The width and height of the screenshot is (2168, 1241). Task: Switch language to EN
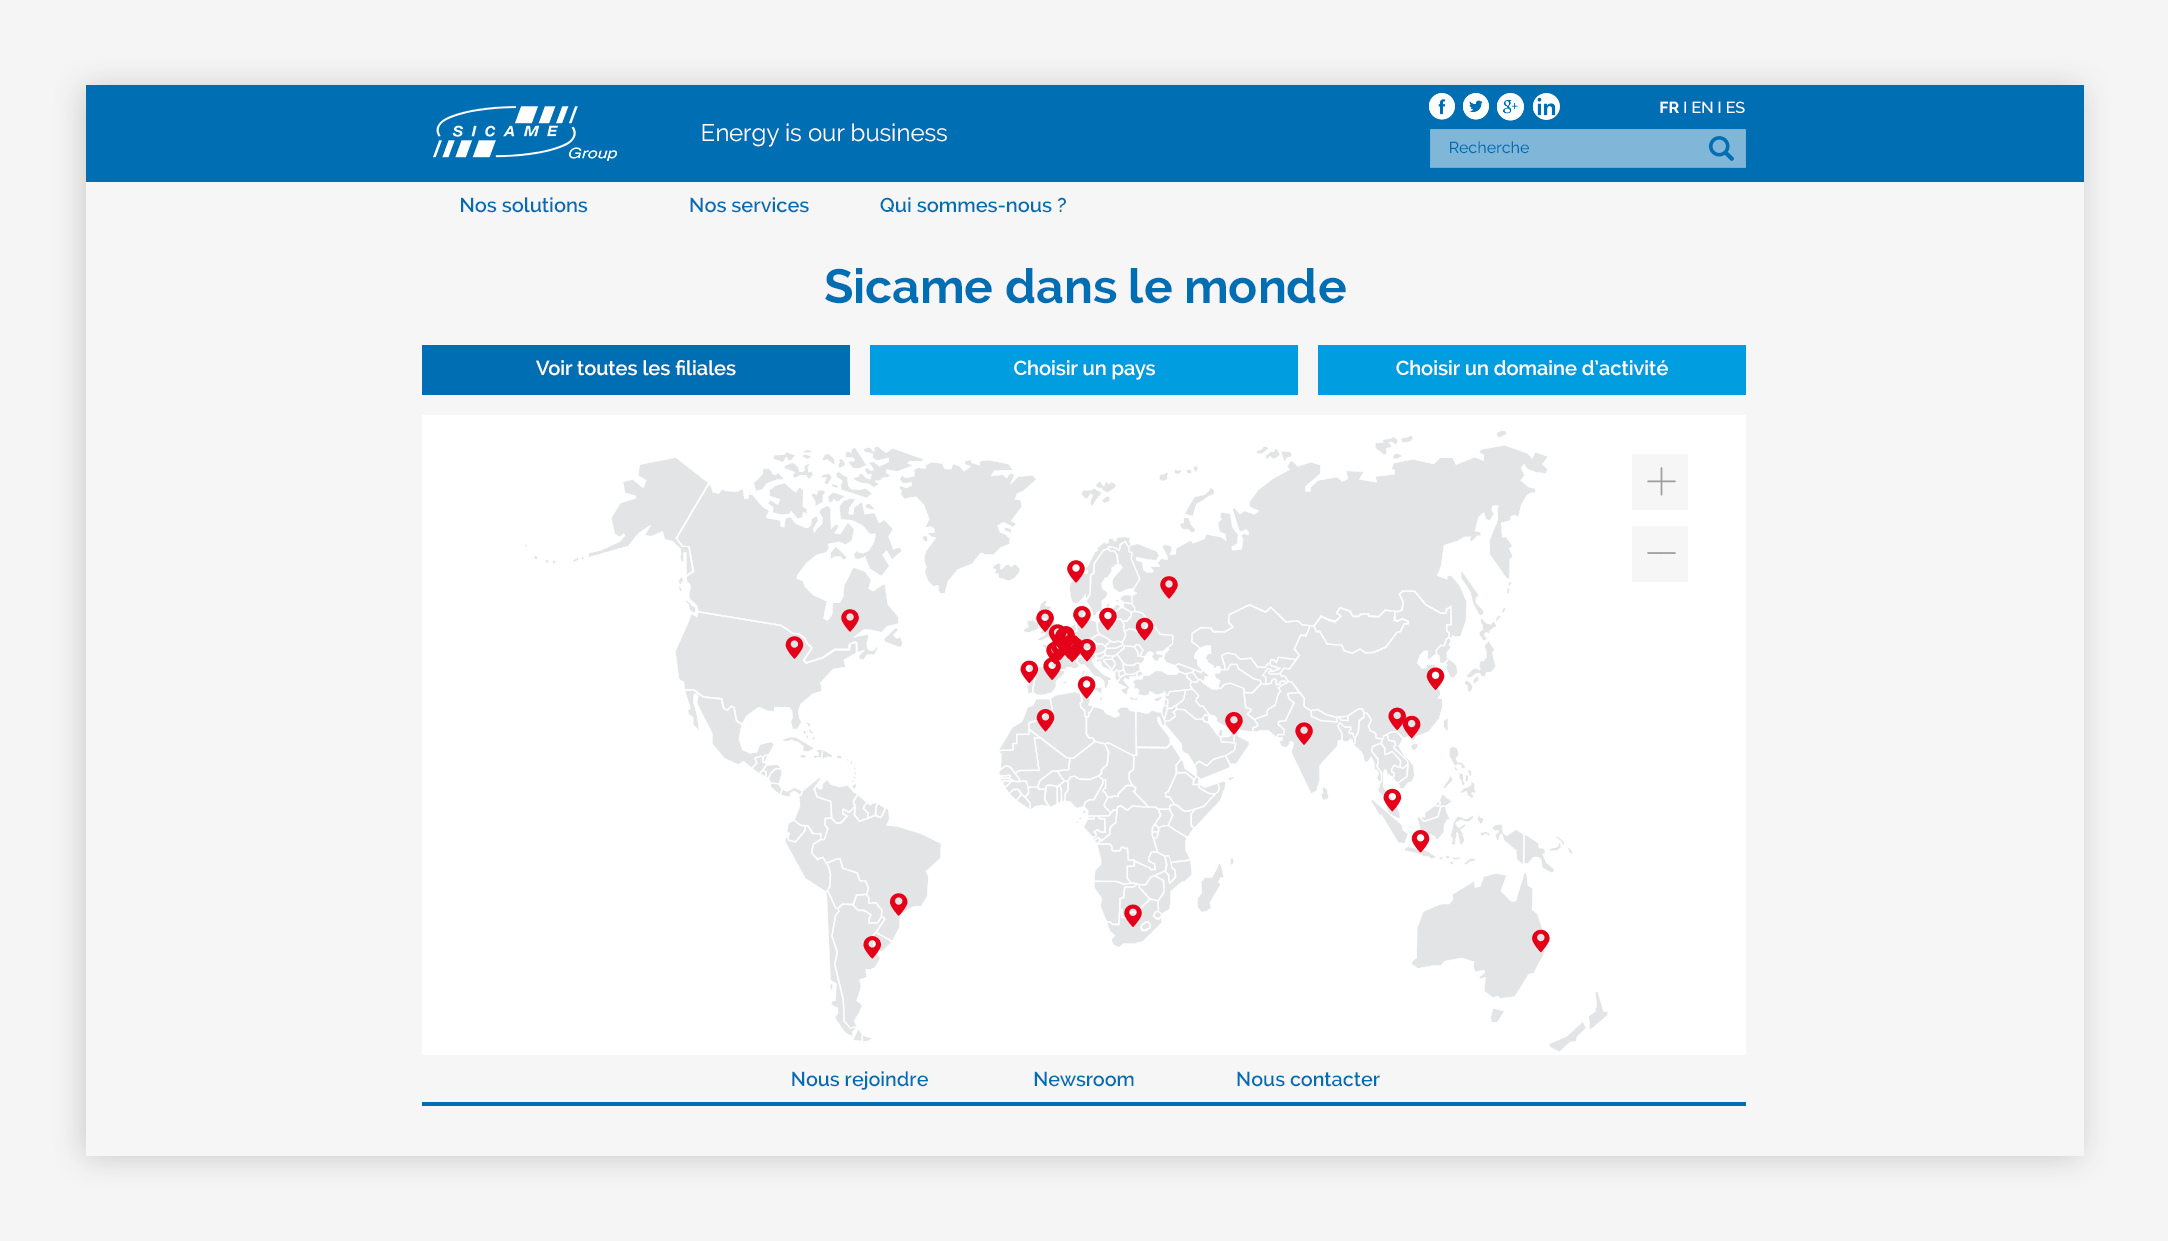(x=1702, y=107)
